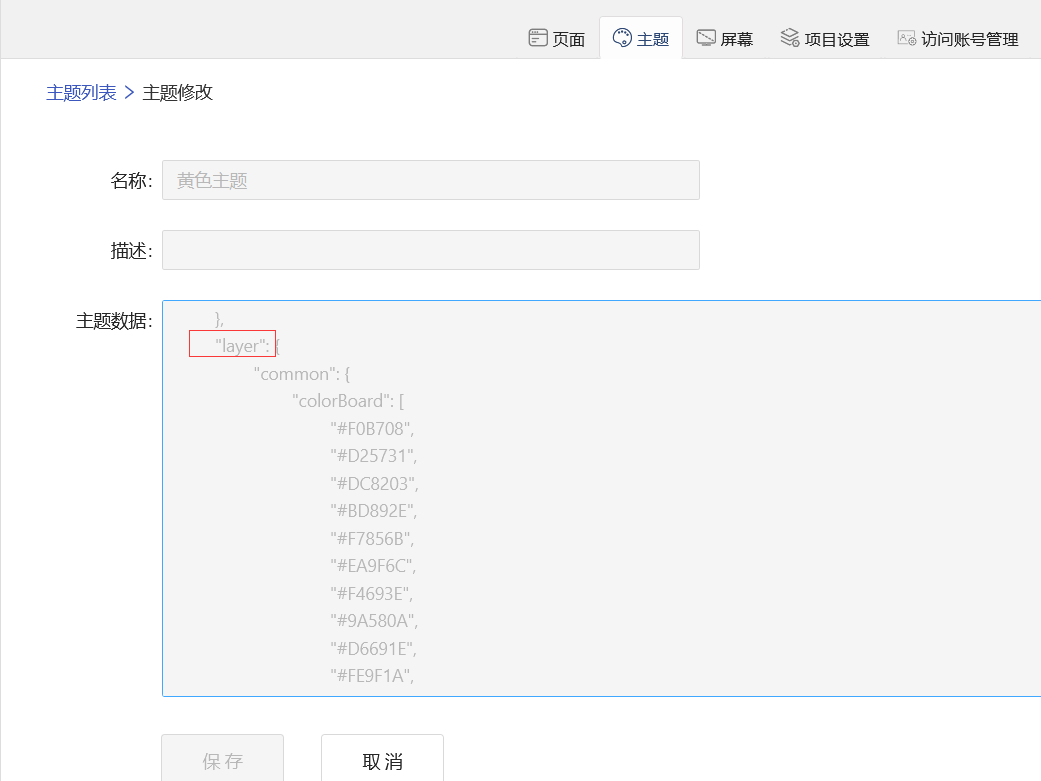Open the 屏幕 tab
This screenshot has height=781, width=1041.
[x=736, y=39]
